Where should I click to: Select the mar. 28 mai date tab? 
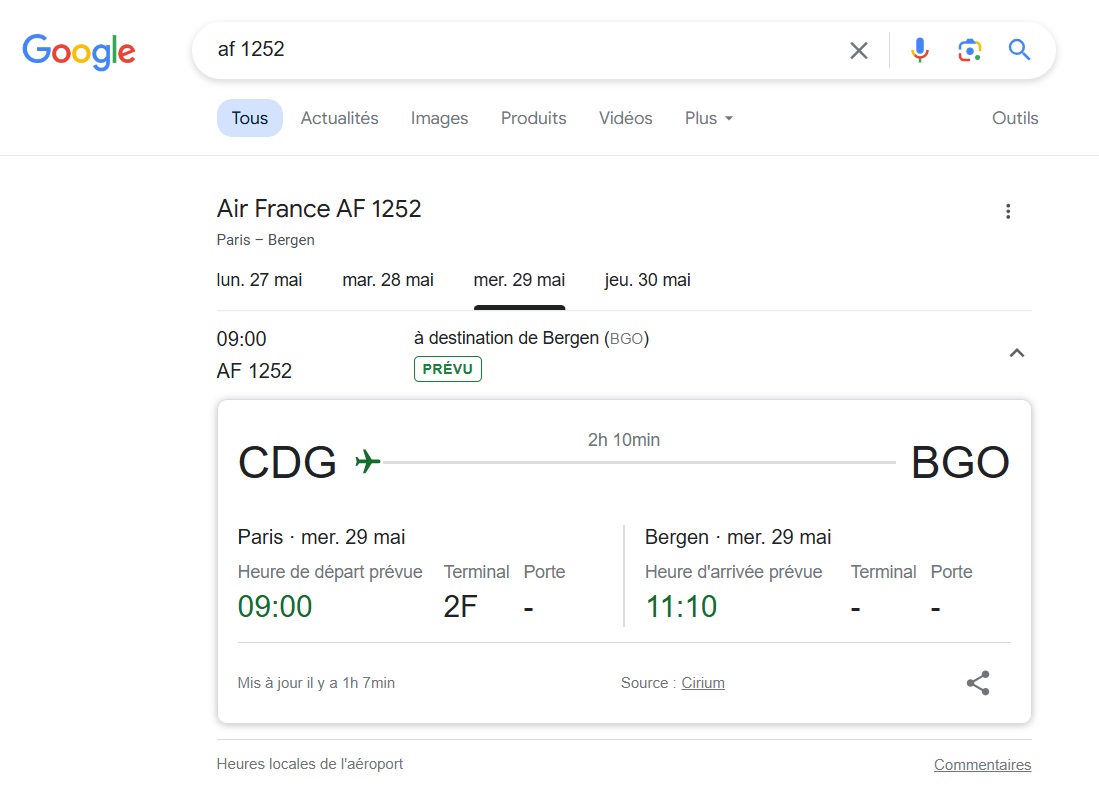(x=388, y=280)
